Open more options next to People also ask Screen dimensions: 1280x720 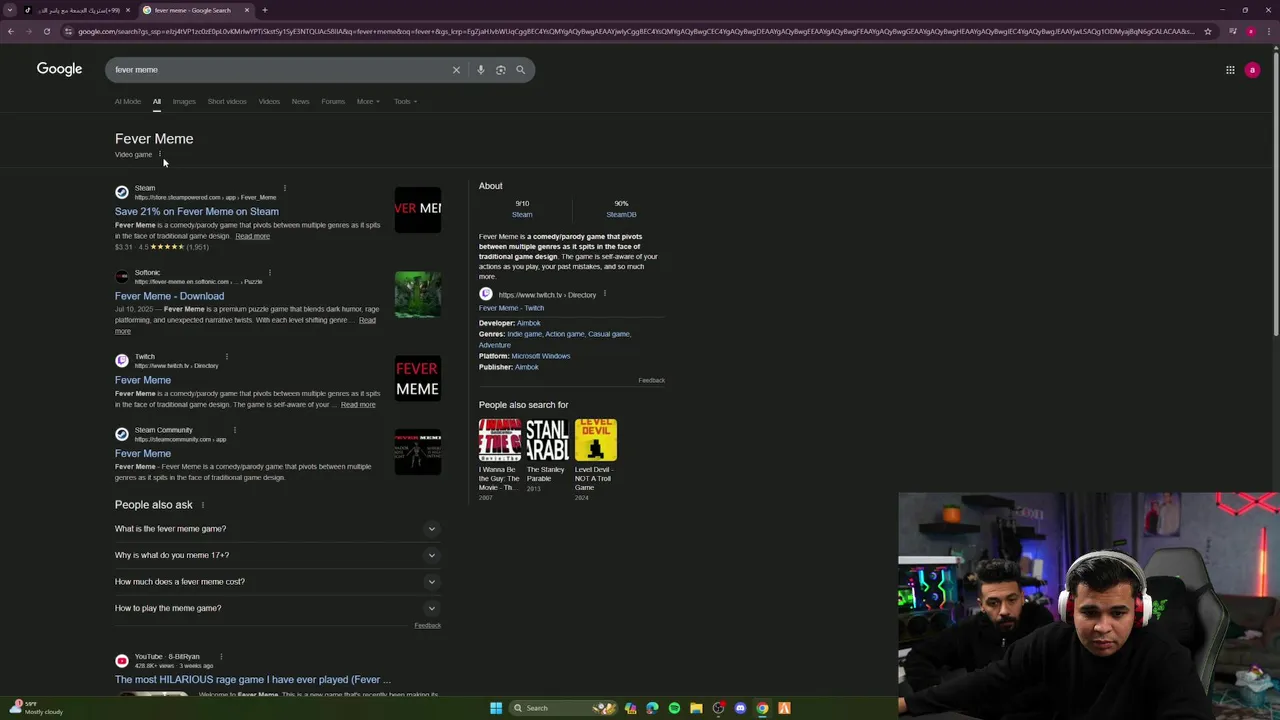point(202,505)
